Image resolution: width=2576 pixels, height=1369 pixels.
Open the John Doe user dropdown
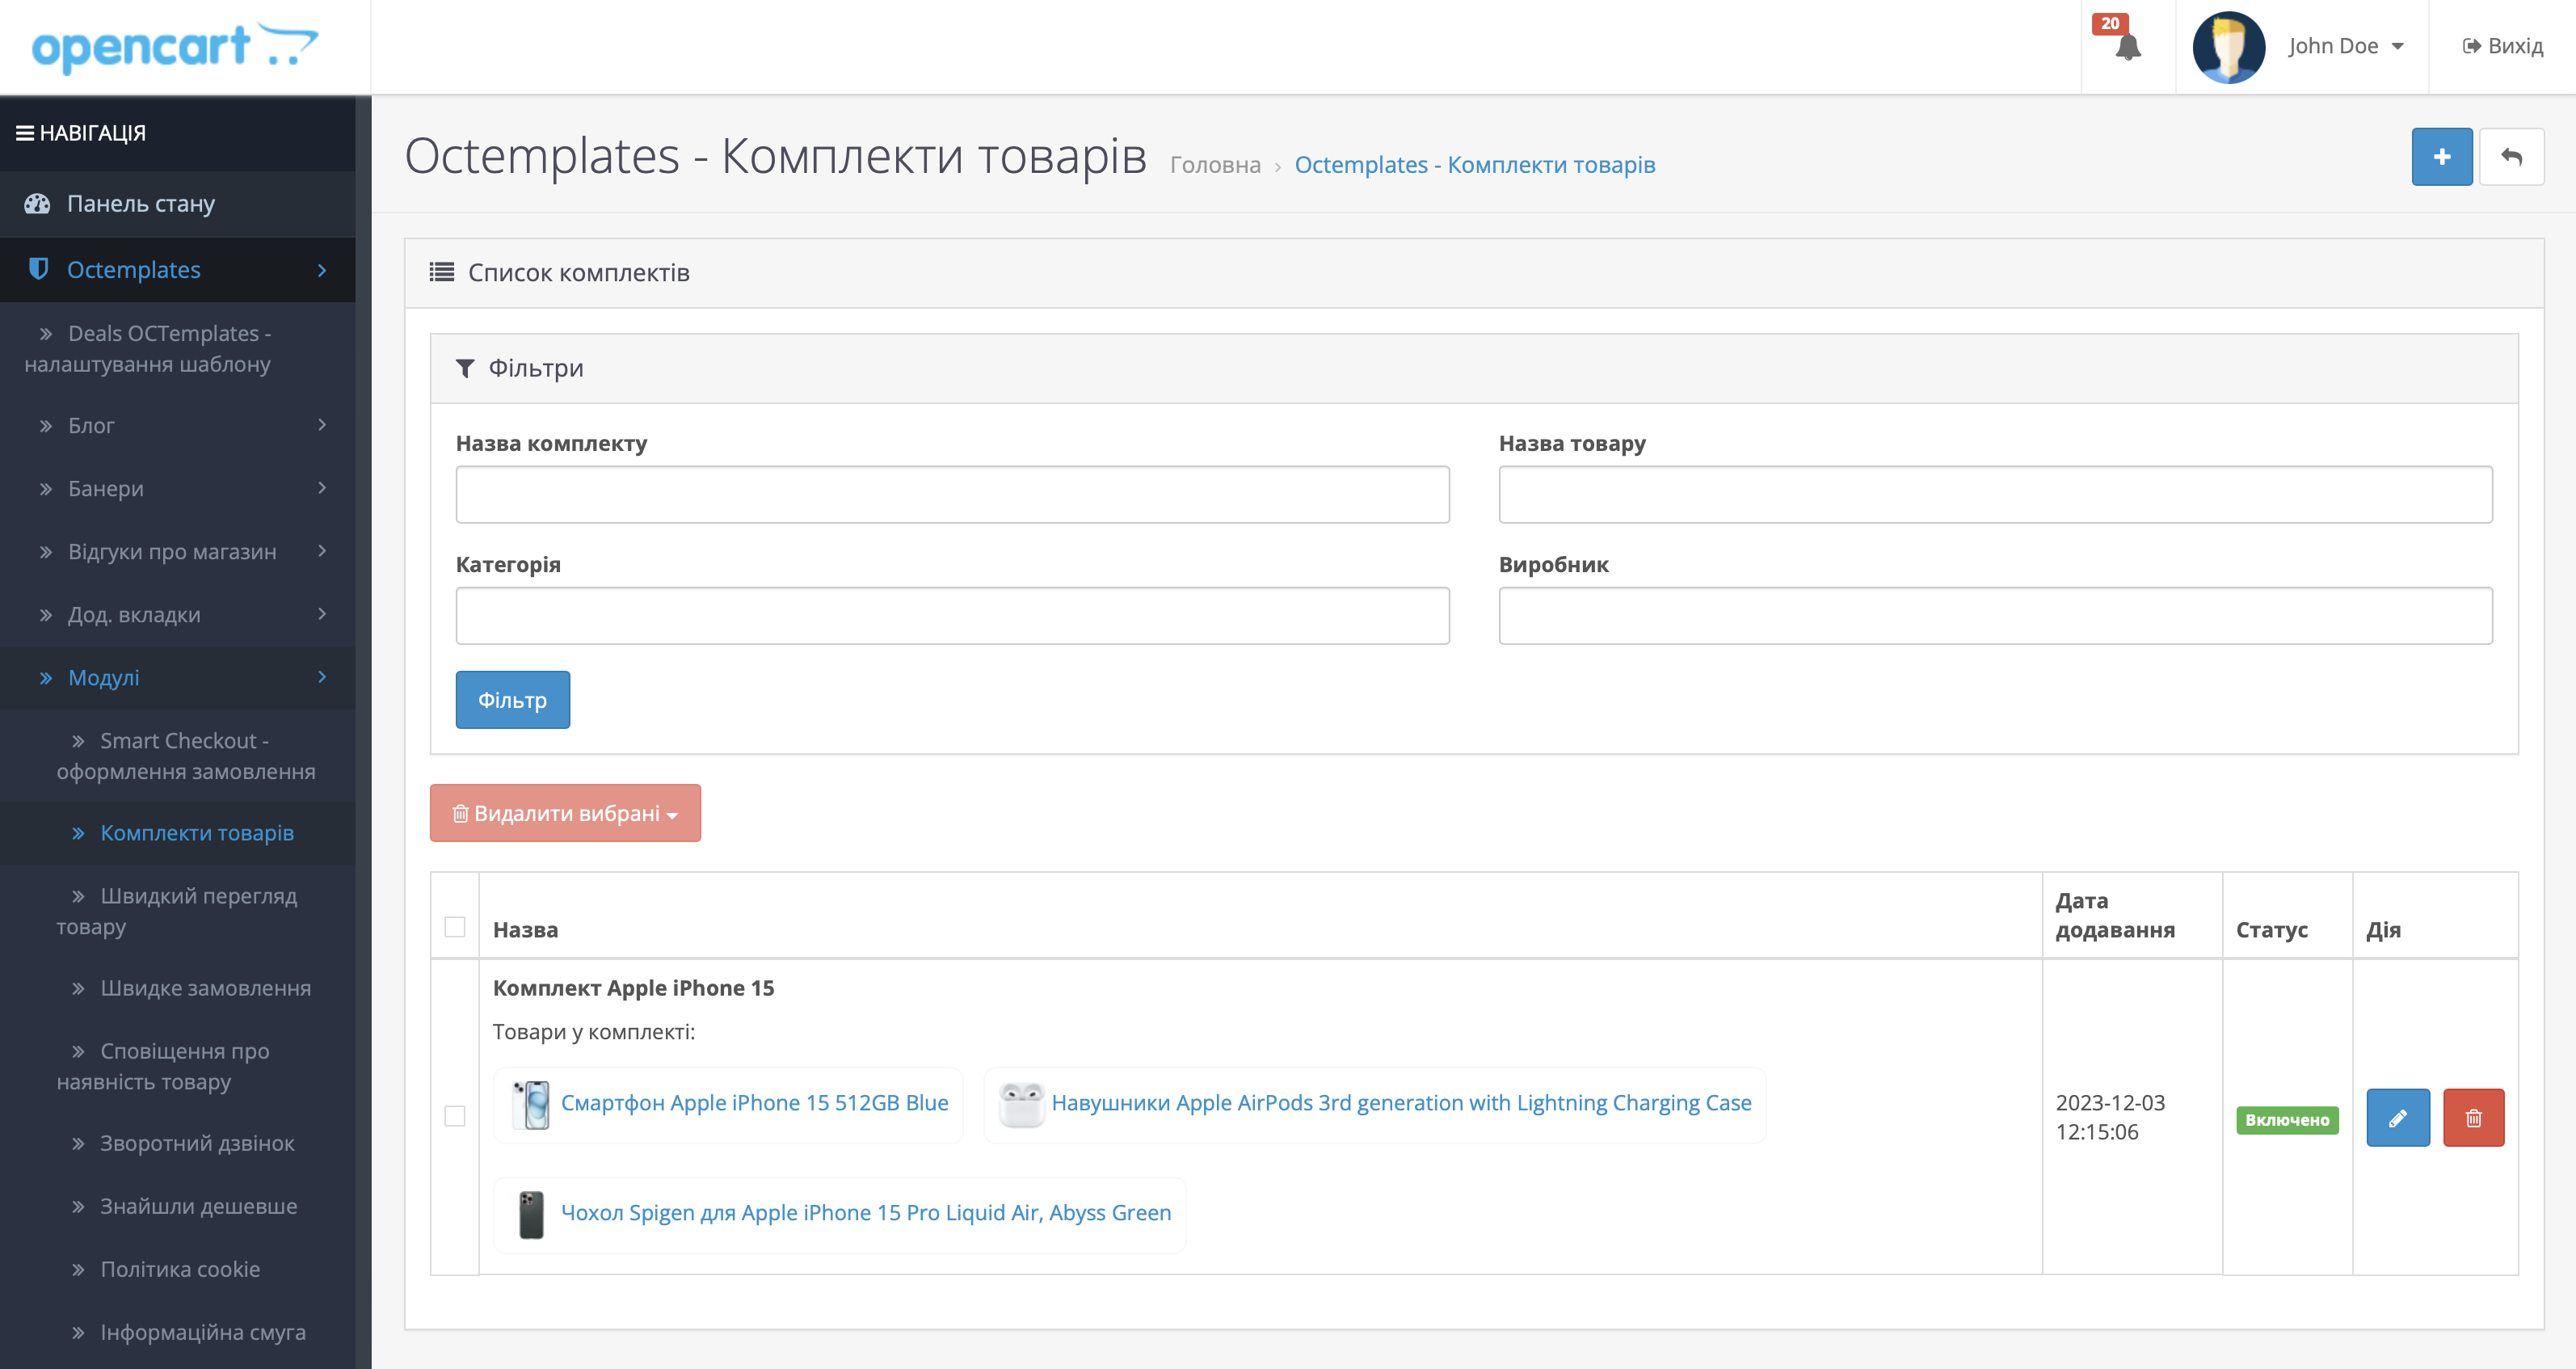point(2345,46)
